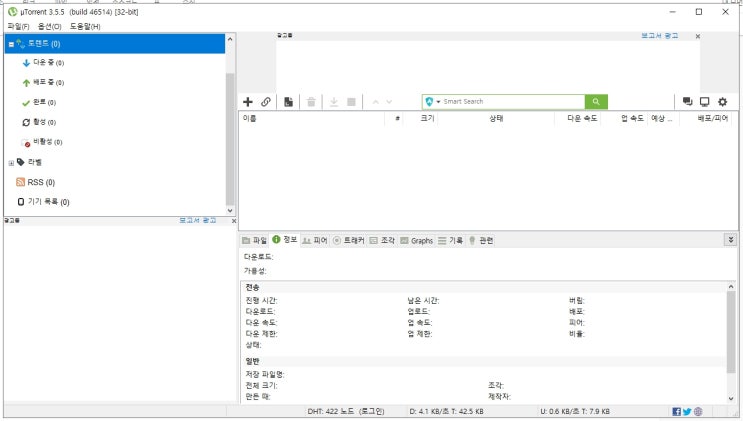Screen dimensions: 743x421
Task: Click the Add Torrent plus icon
Action: [247, 102]
